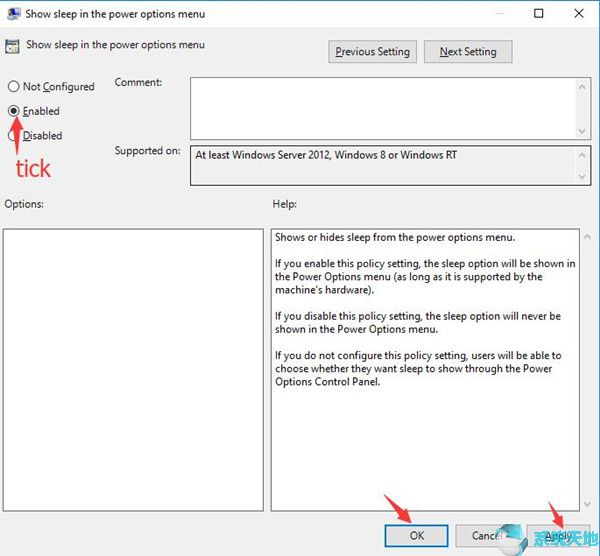The width and height of the screenshot is (600, 556).
Task: Close the window with the X
Action: tap(579, 13)
